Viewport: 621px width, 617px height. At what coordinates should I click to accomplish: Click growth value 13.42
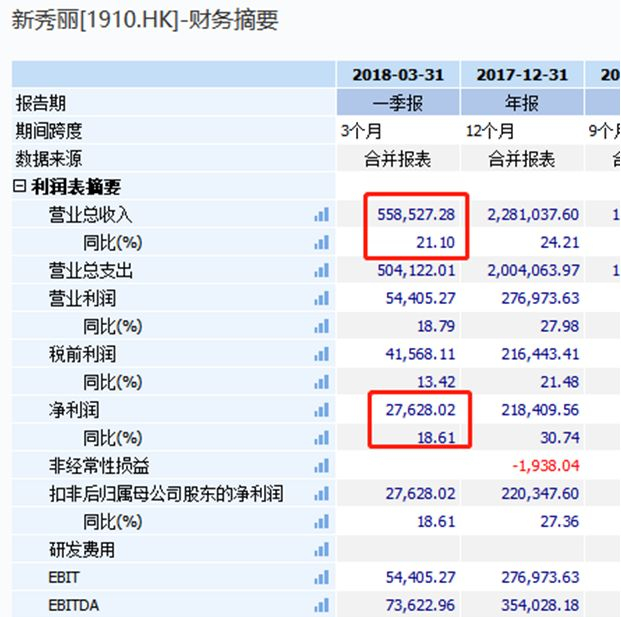[436, 382]
